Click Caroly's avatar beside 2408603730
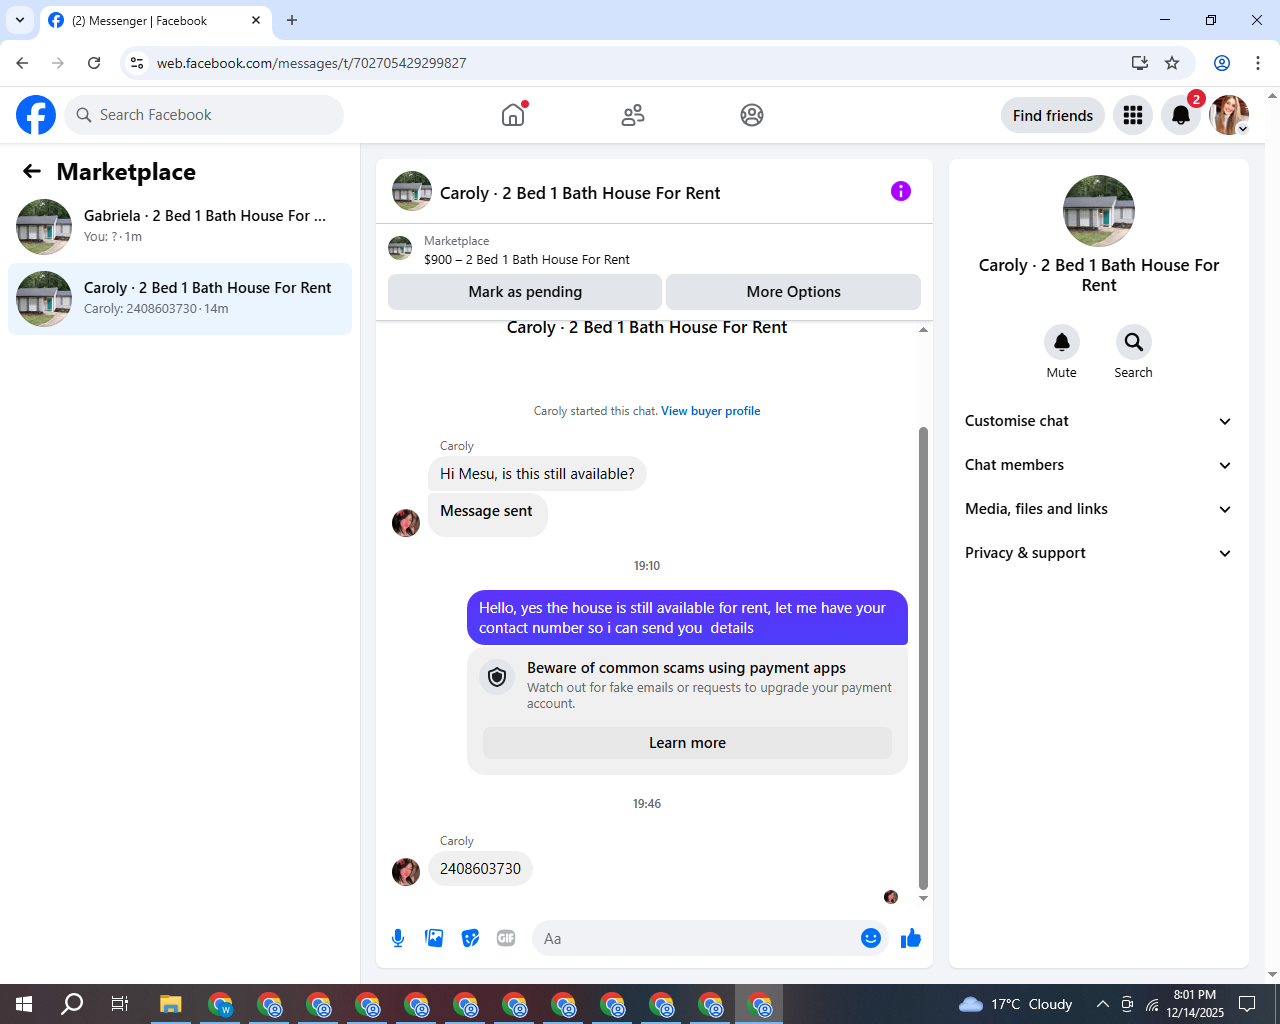This screenshot has height=1024, width=1280. coord(406,871)
